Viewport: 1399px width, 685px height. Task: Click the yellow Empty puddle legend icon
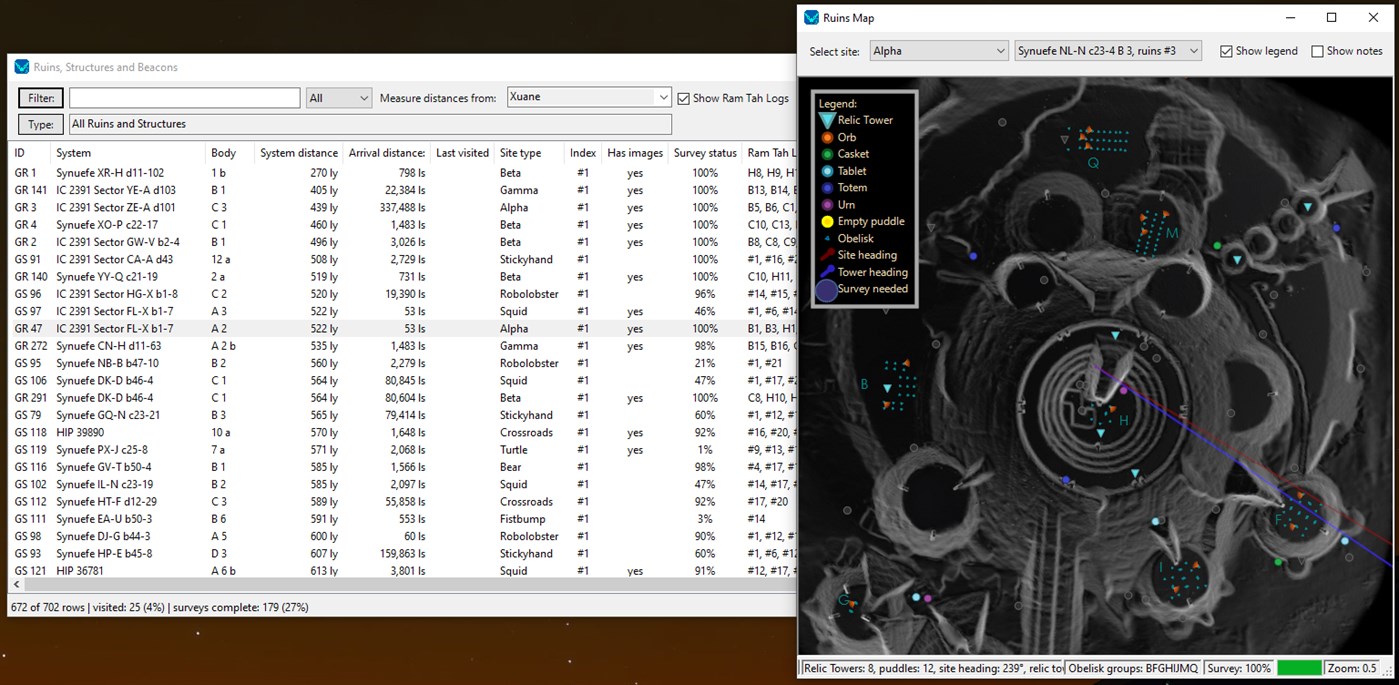[x=825, y=221]
